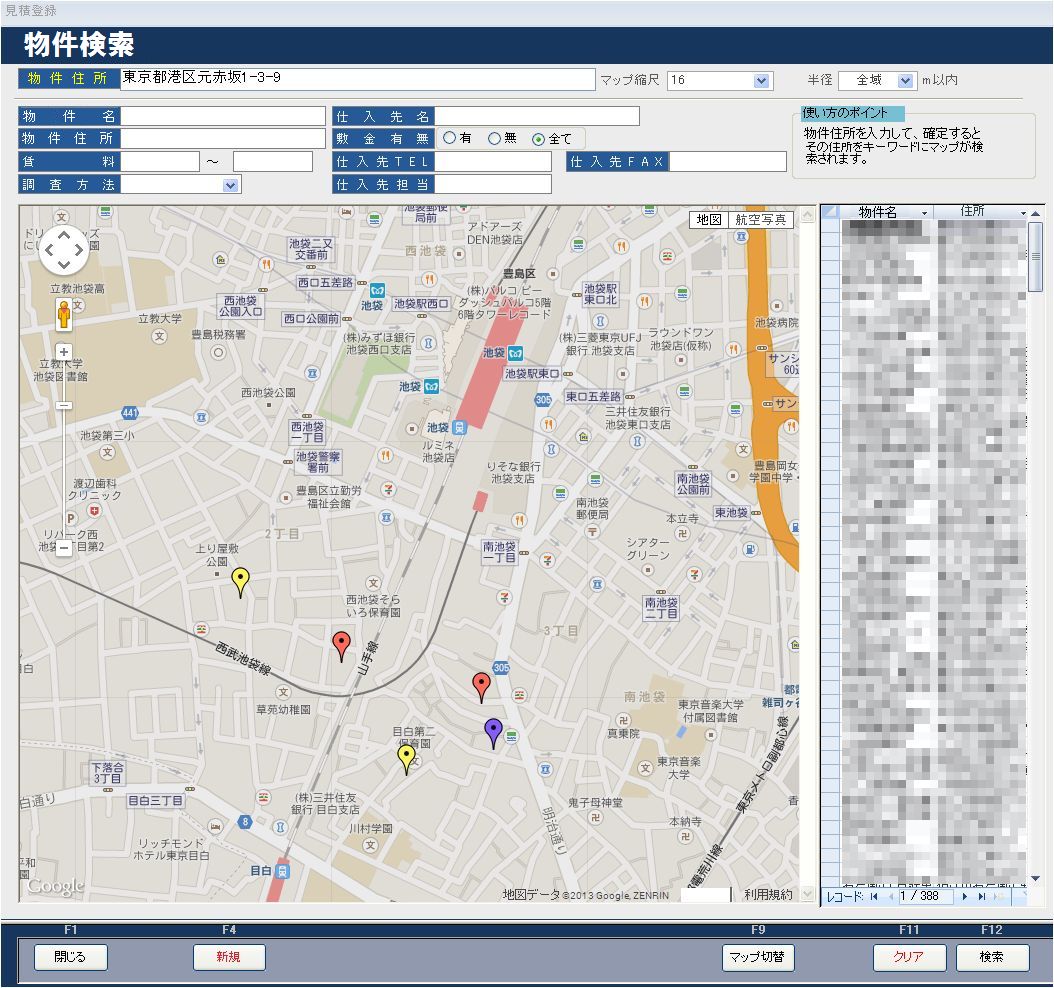Image resolution: width=1054 pixels, height=988 pixels.
Task: Click the 仕入先名 input field
Action: point(536,116)
